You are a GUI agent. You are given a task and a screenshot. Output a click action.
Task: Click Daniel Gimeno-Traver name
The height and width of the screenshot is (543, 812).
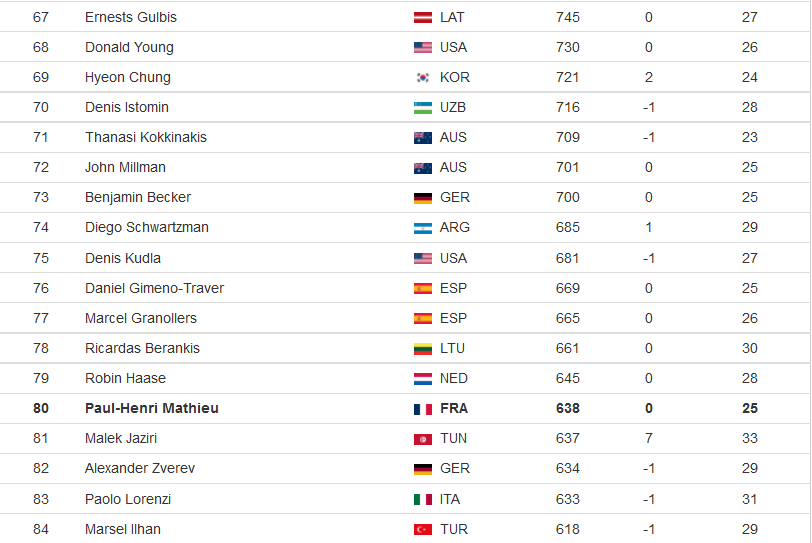(154, 288)
